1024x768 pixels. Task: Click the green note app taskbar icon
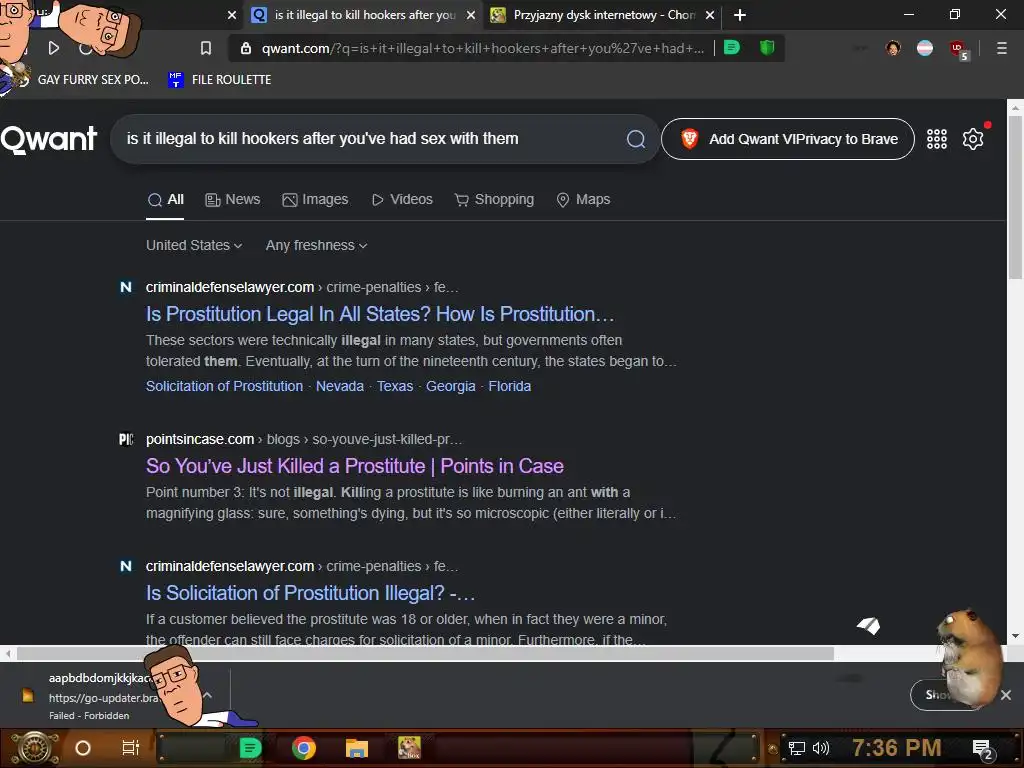click(x=250, y=748)
